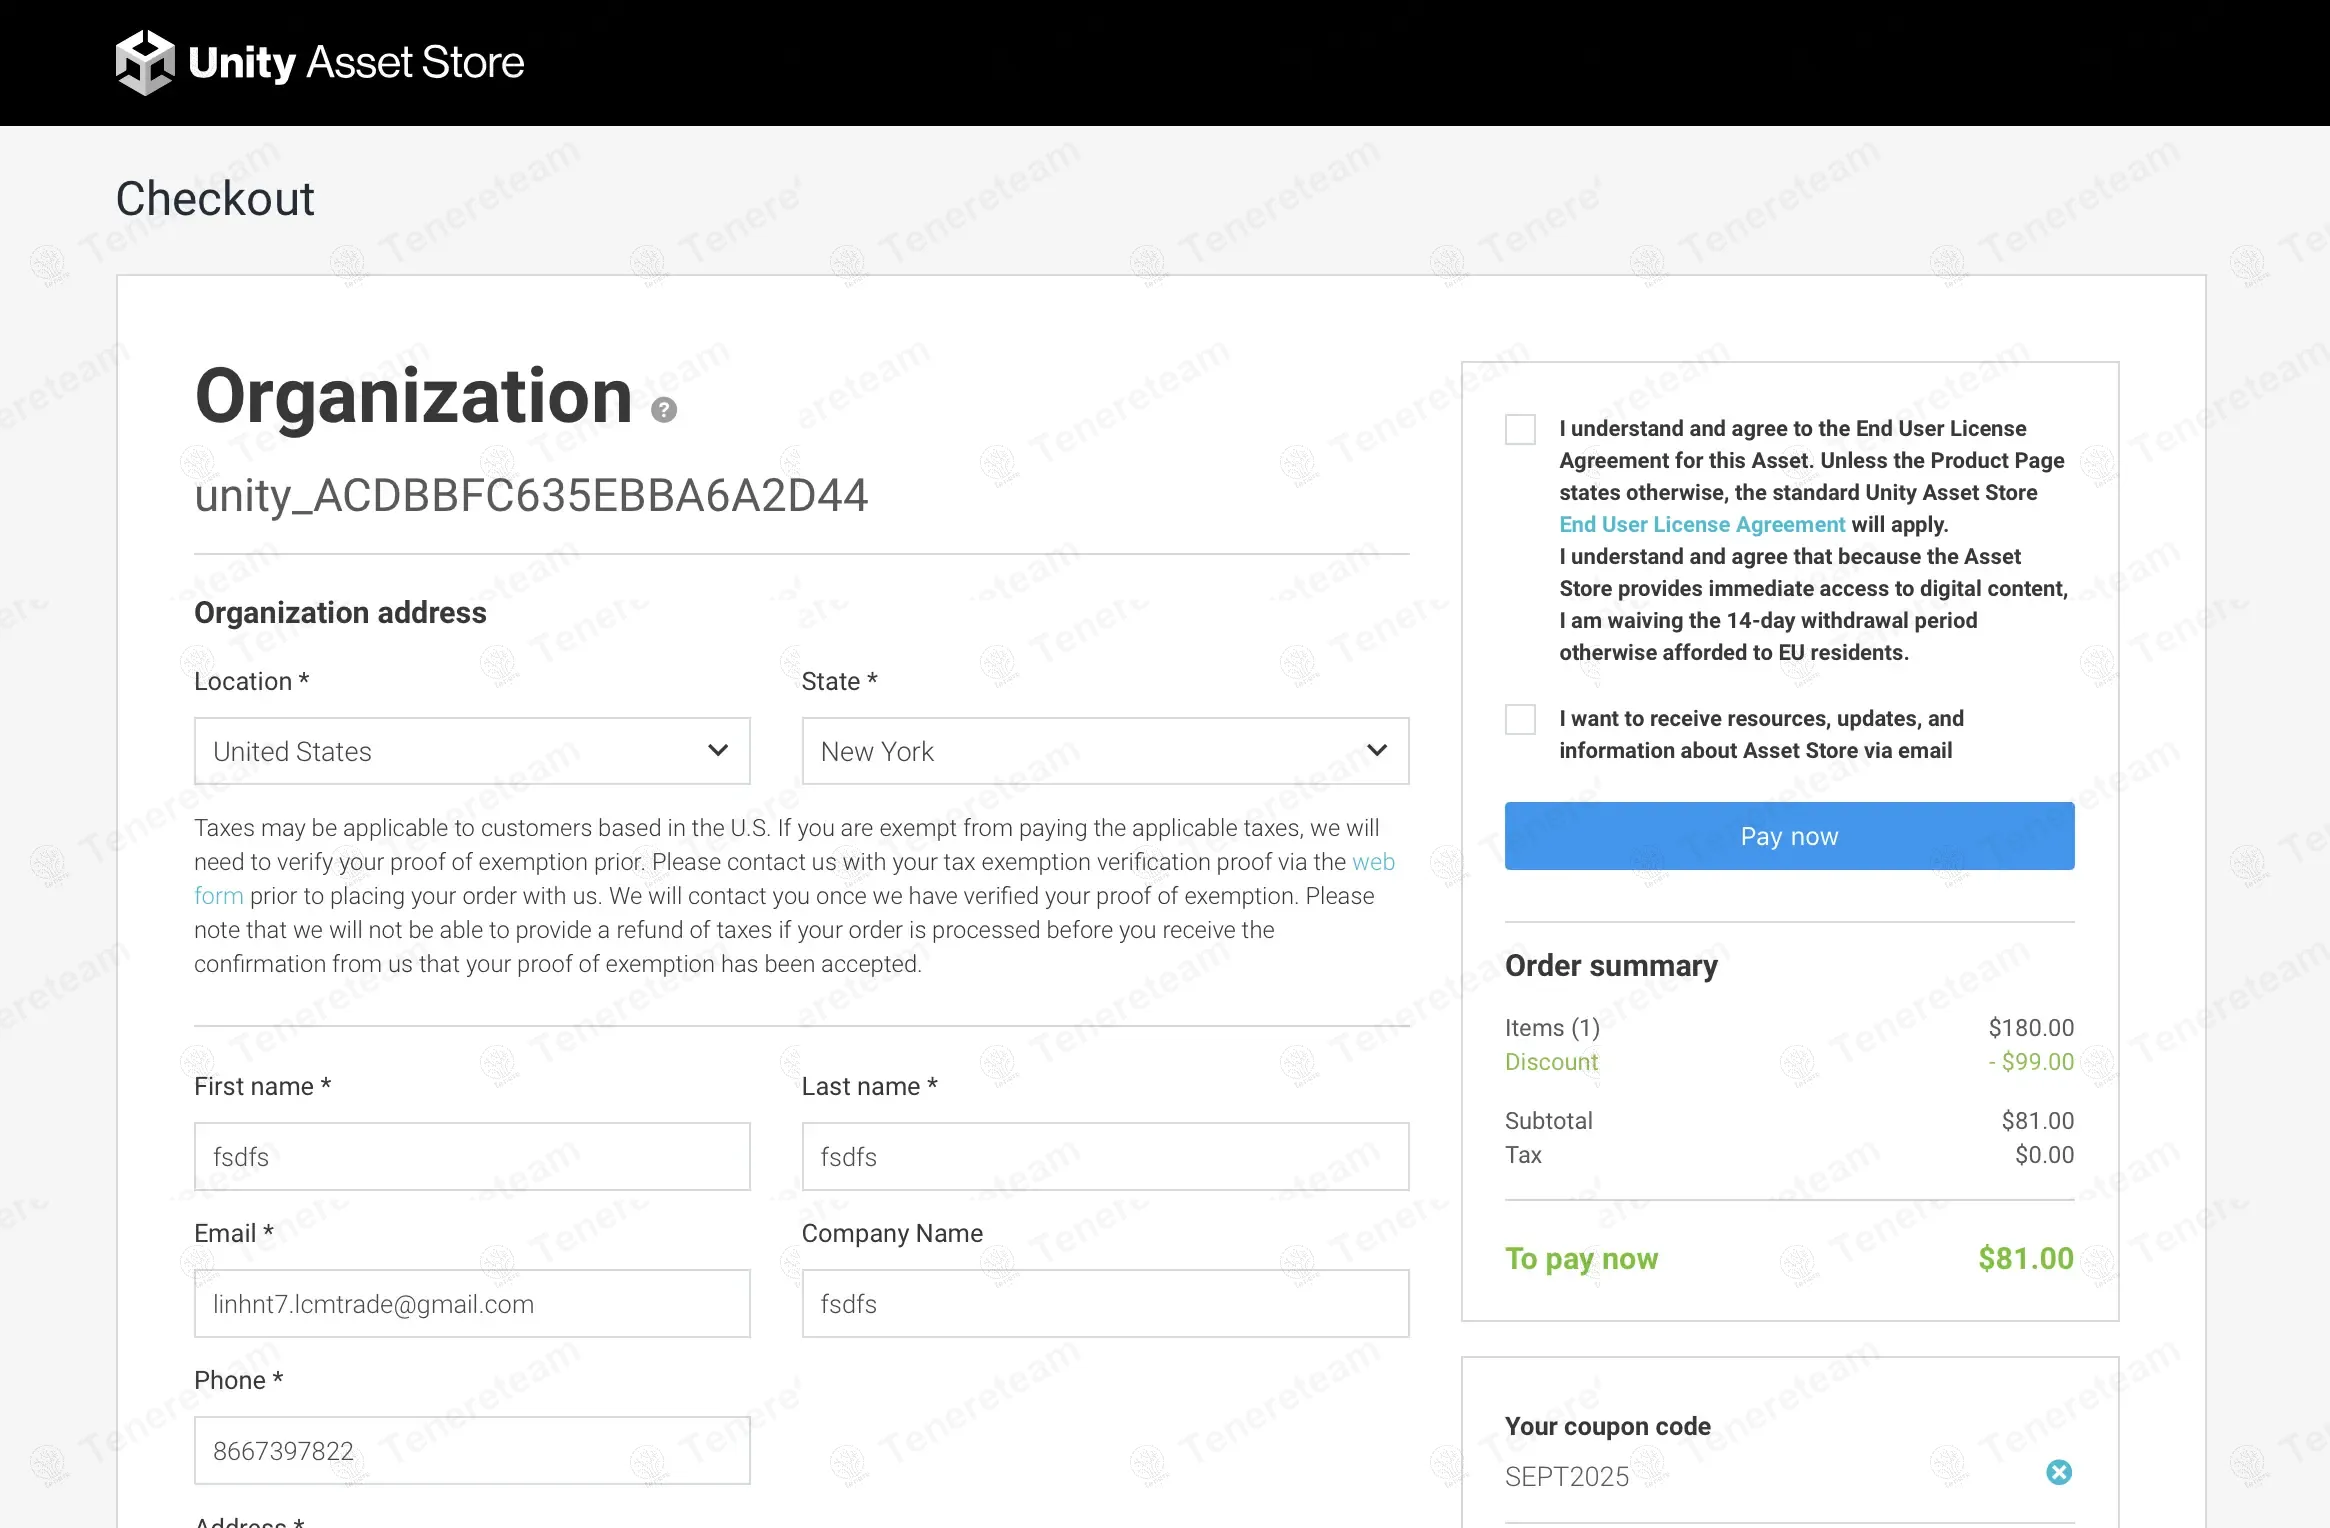Click the SEPT2025 coupon code text
The width and height of the screenshot is (2330, 1528).
pos(1567,1476)
